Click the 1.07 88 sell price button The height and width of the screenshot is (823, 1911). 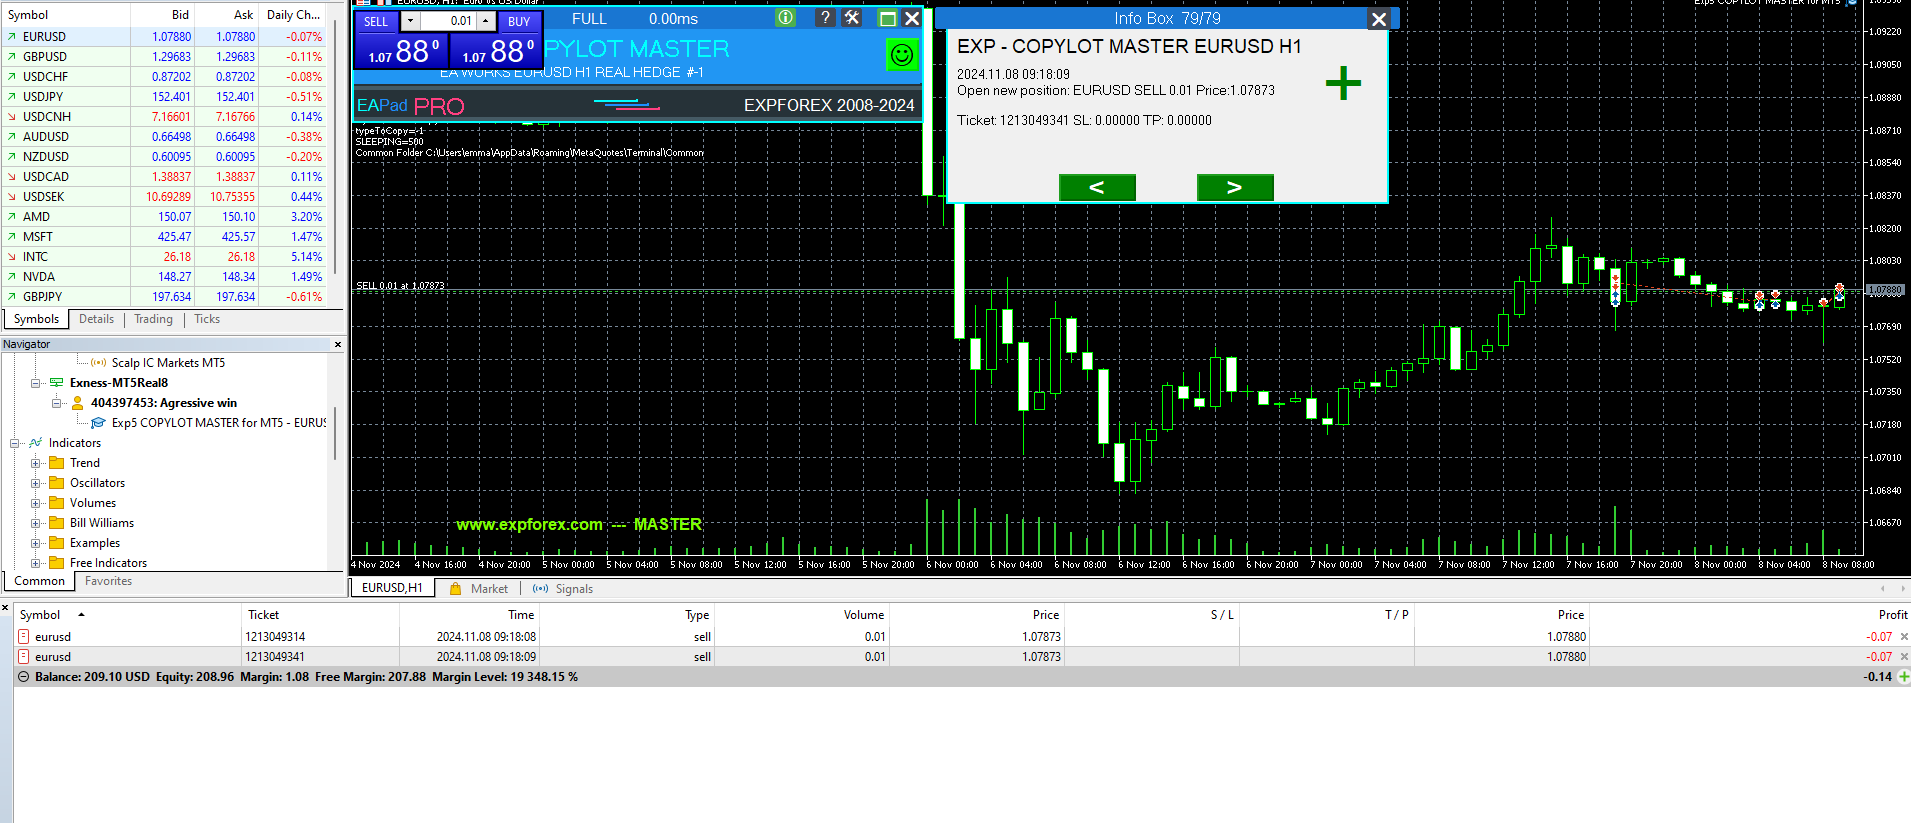point(401,52)
